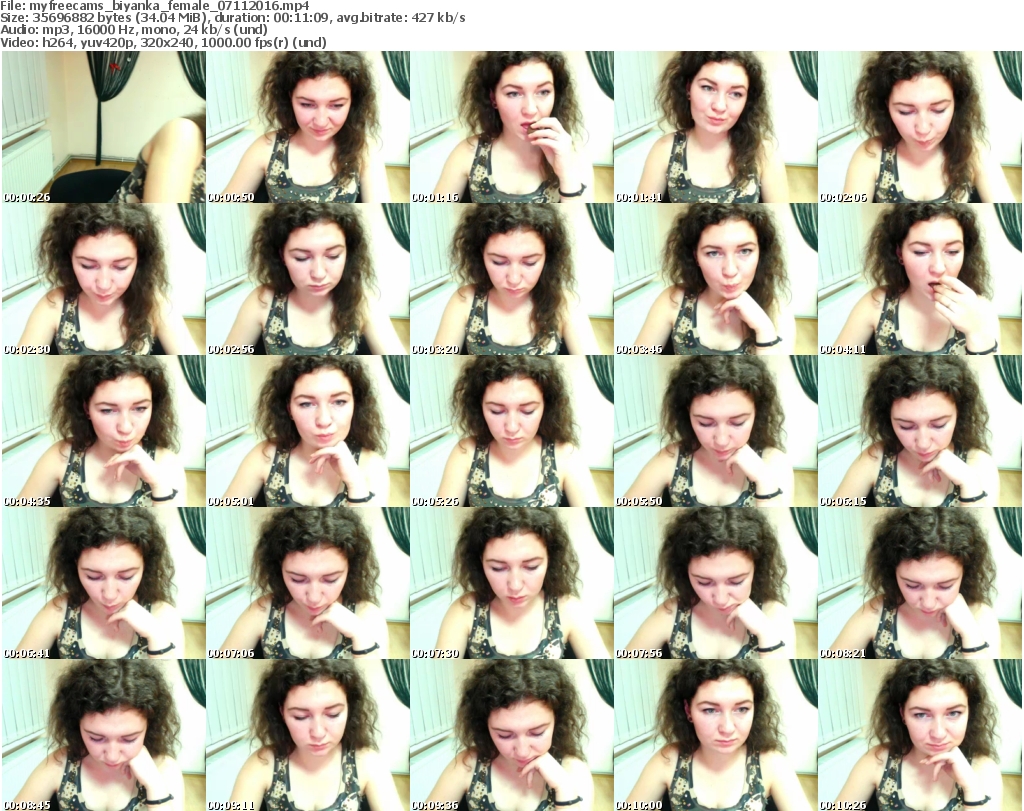1024x811 pixels.
Task: Select the thumbnail stamped 00:02:30
Action: [104, 279]
